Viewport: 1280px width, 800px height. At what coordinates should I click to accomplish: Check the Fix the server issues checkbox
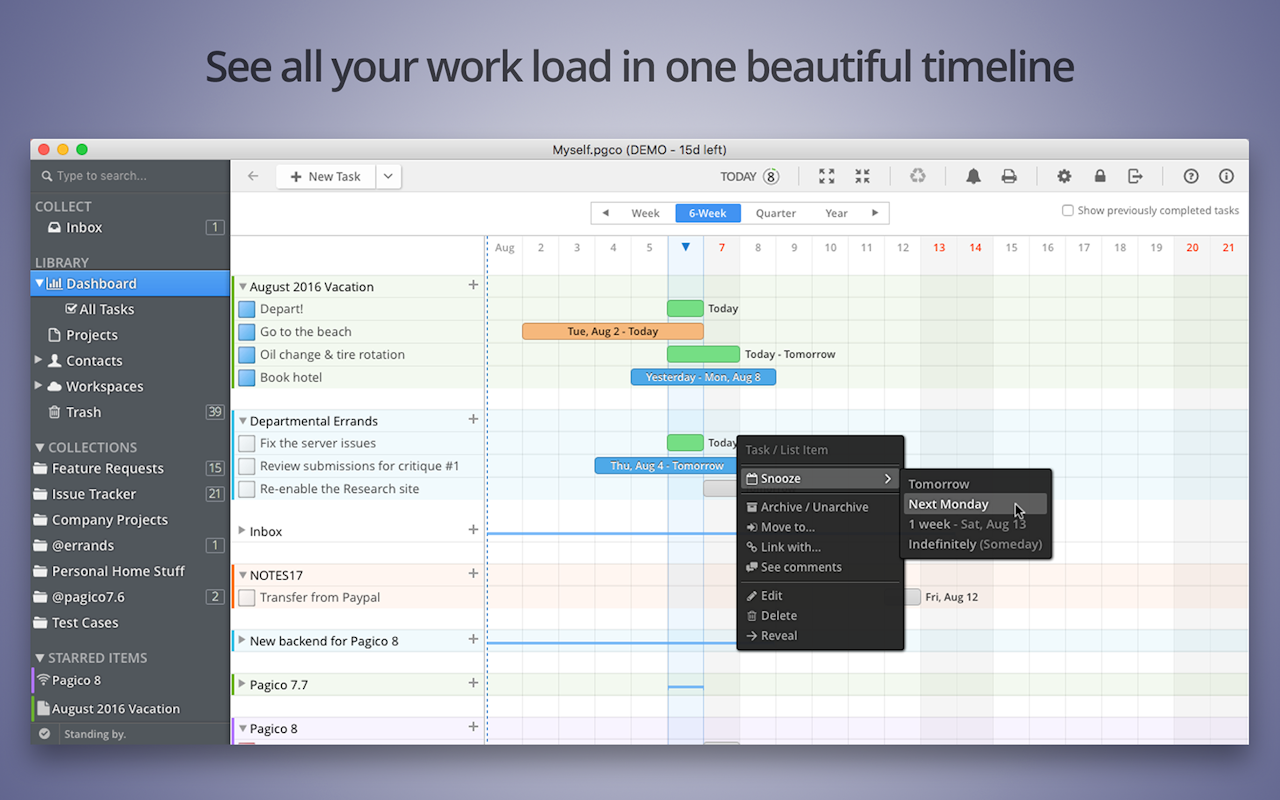(245, 443)
